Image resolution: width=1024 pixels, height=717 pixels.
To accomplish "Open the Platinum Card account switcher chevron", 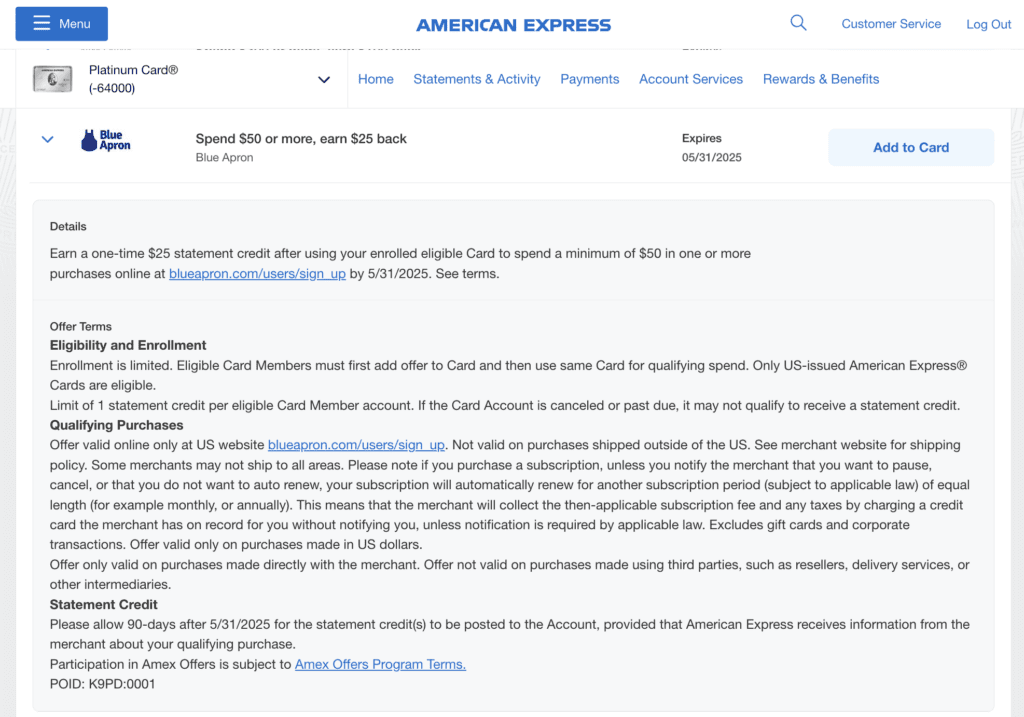I will coord(323,79).
